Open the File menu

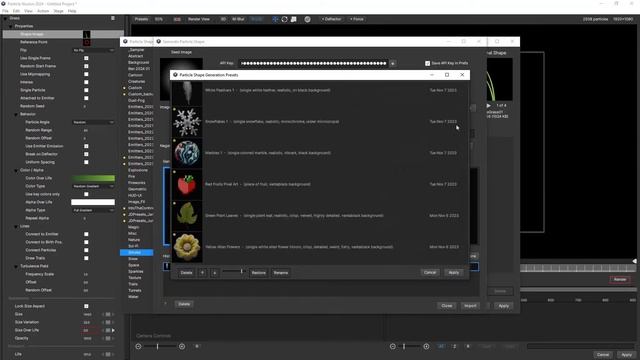pyautogui.click(x=5, y=11)
